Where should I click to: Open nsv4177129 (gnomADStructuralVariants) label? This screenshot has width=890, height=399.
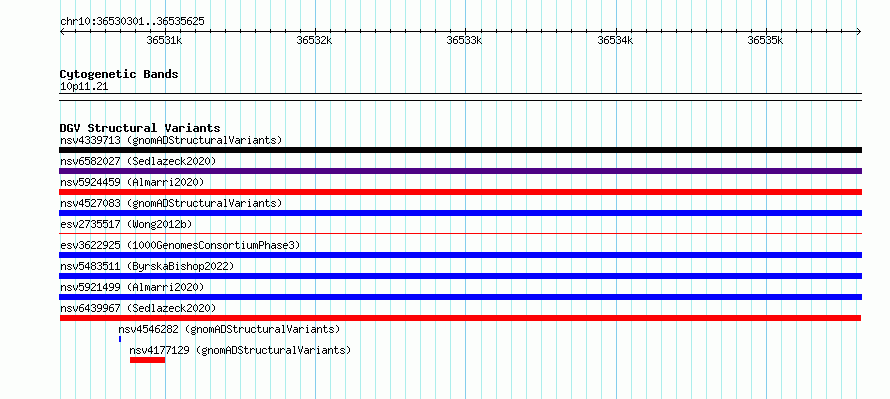[240, 350]
